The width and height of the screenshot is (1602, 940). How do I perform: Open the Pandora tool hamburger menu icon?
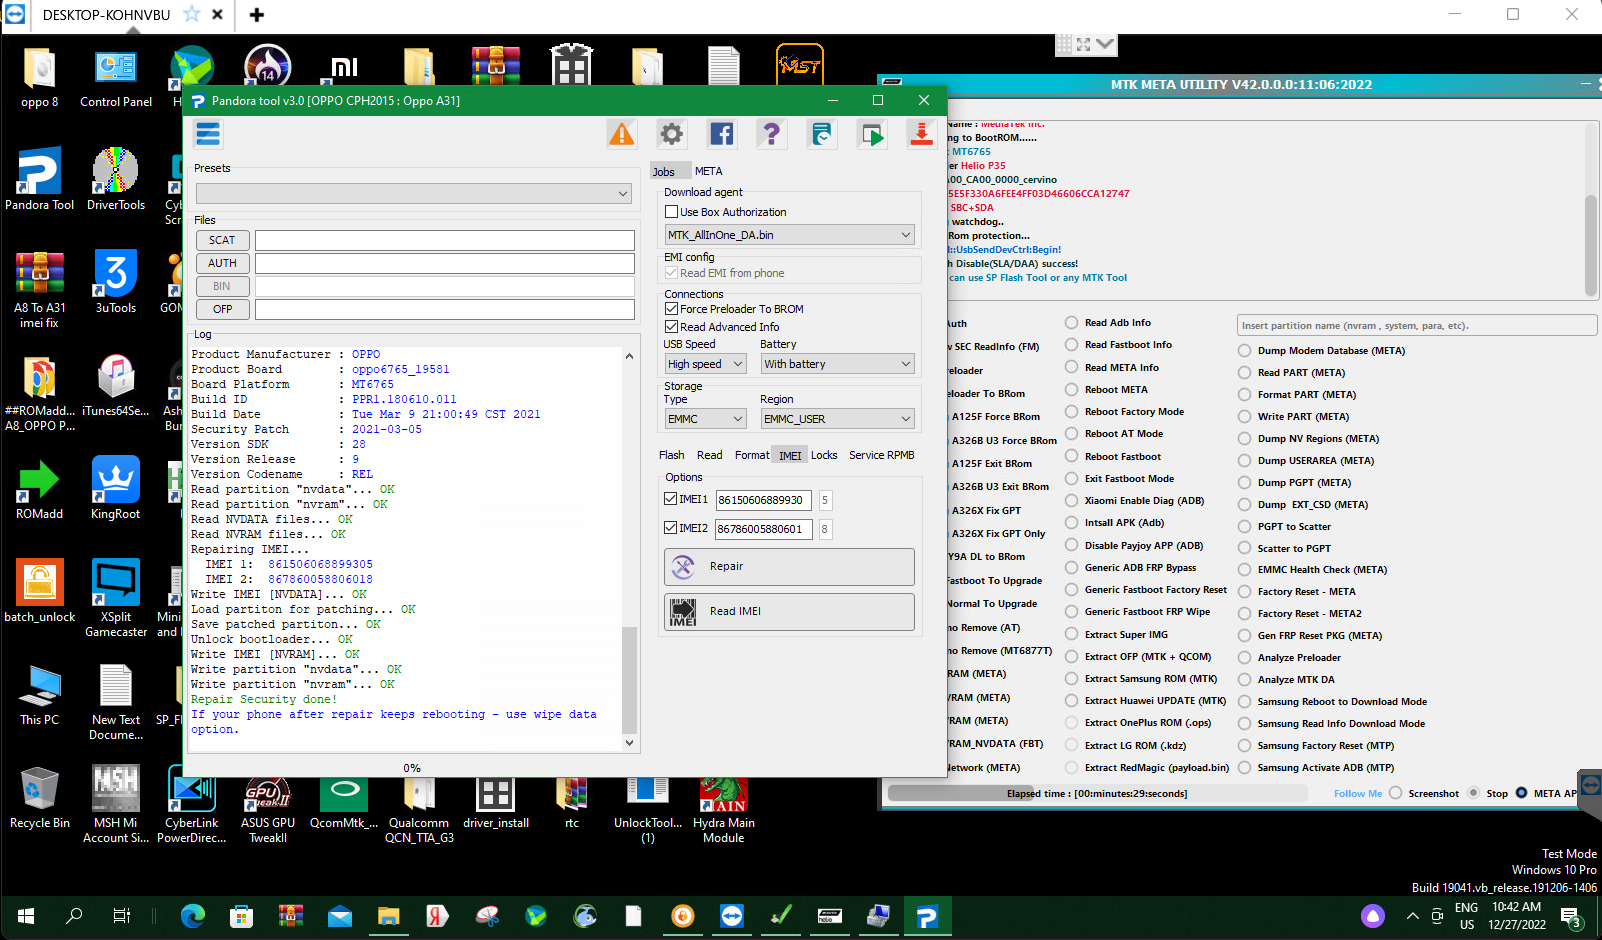tap(208, 134)
